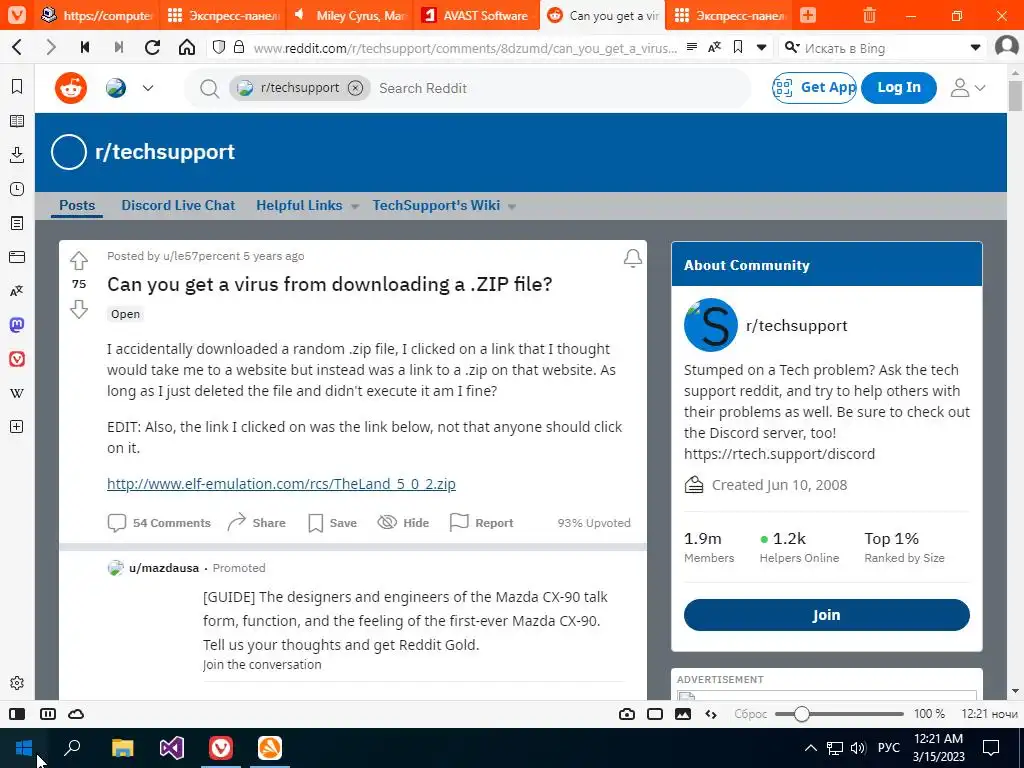
Task: Open Reading List panel in sidebar
Action: [17, 121]
